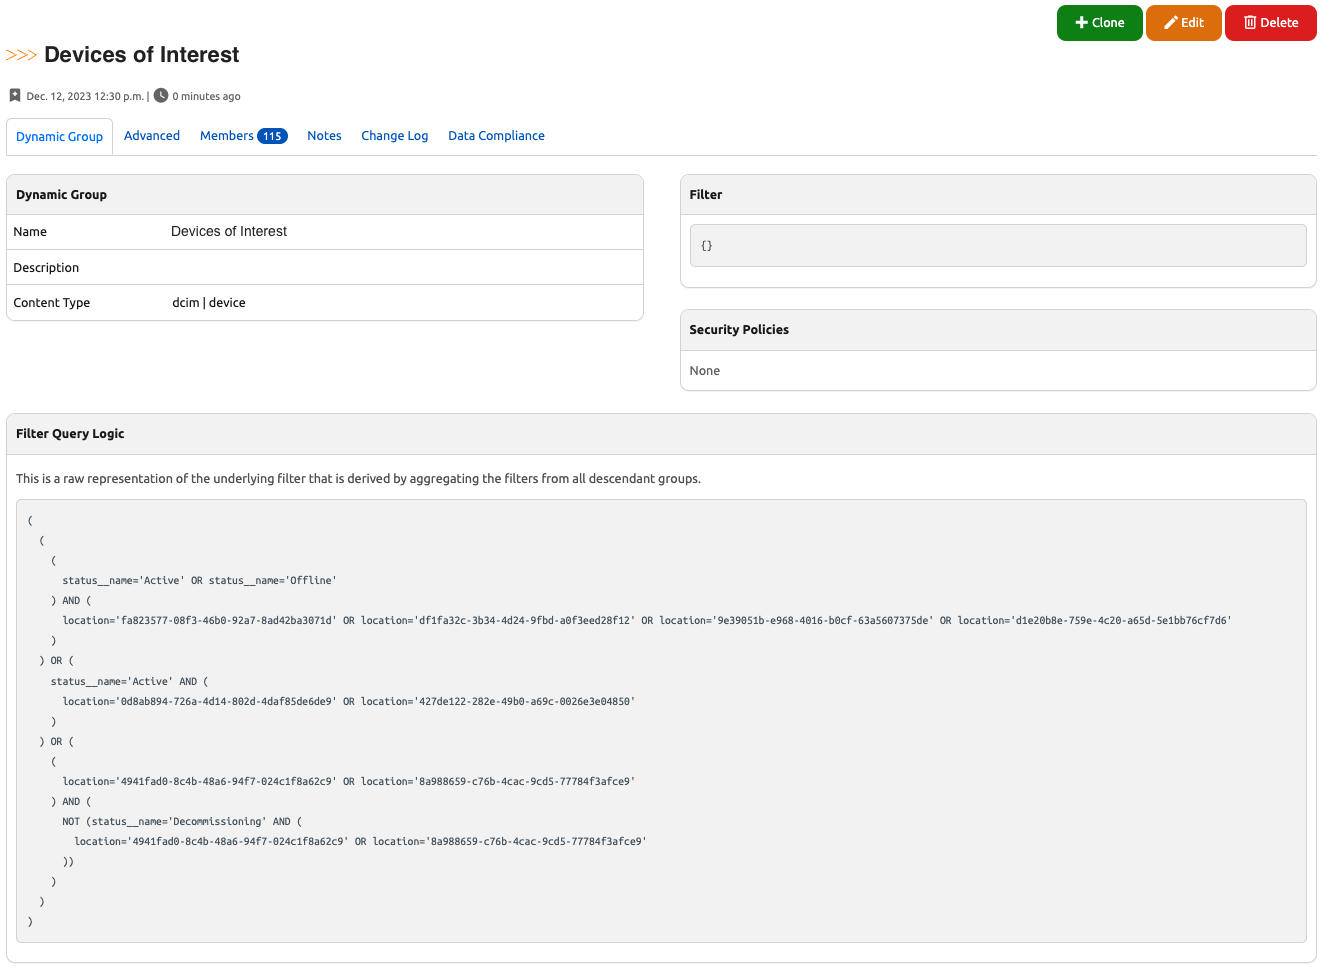This screenshot has height=967, width=1328.
Task: Click the trash icon on the Delete button
Action: click(x=1249, y=23)
